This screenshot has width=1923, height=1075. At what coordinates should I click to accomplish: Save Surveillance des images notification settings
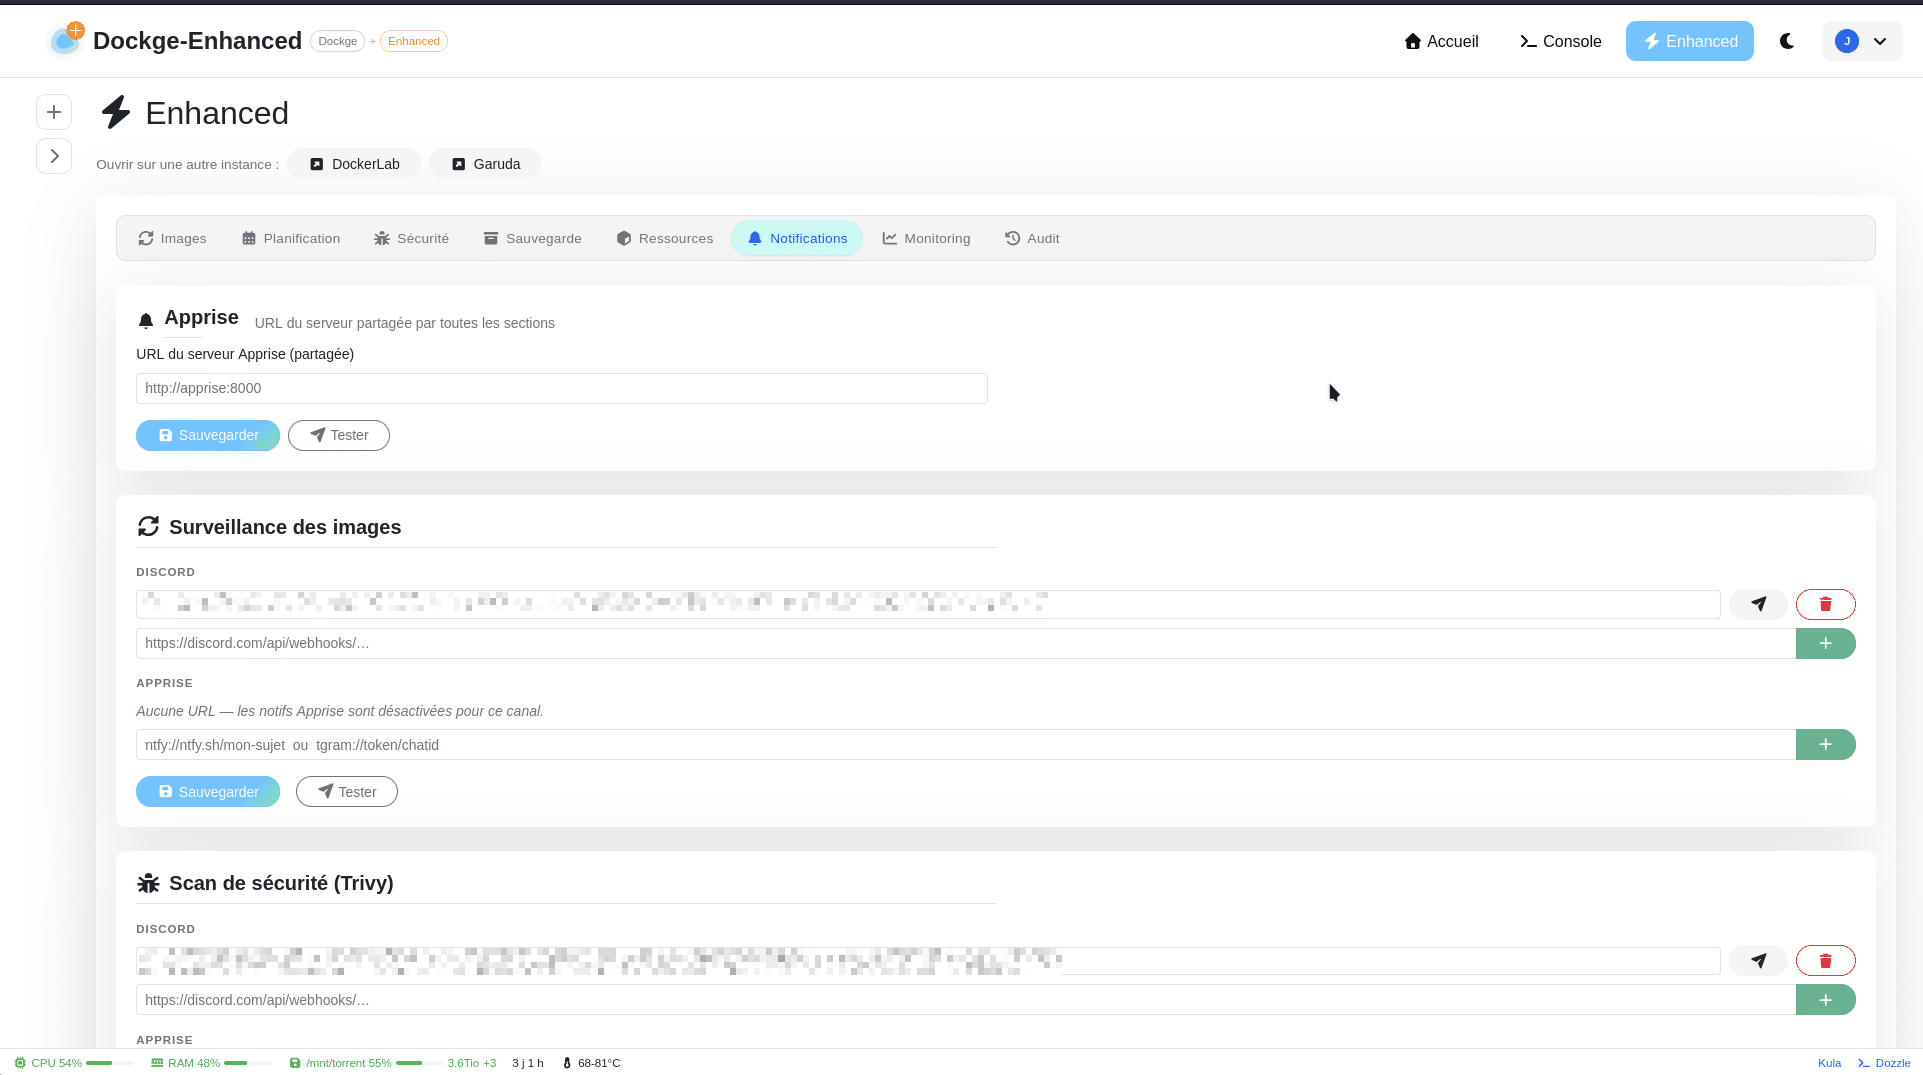[x=208, y=792]
